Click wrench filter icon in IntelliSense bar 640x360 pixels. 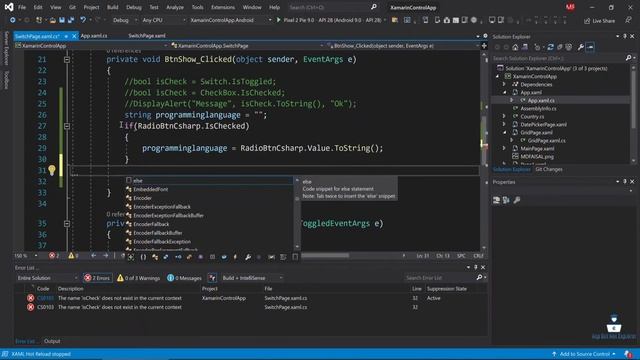(248, 257)
